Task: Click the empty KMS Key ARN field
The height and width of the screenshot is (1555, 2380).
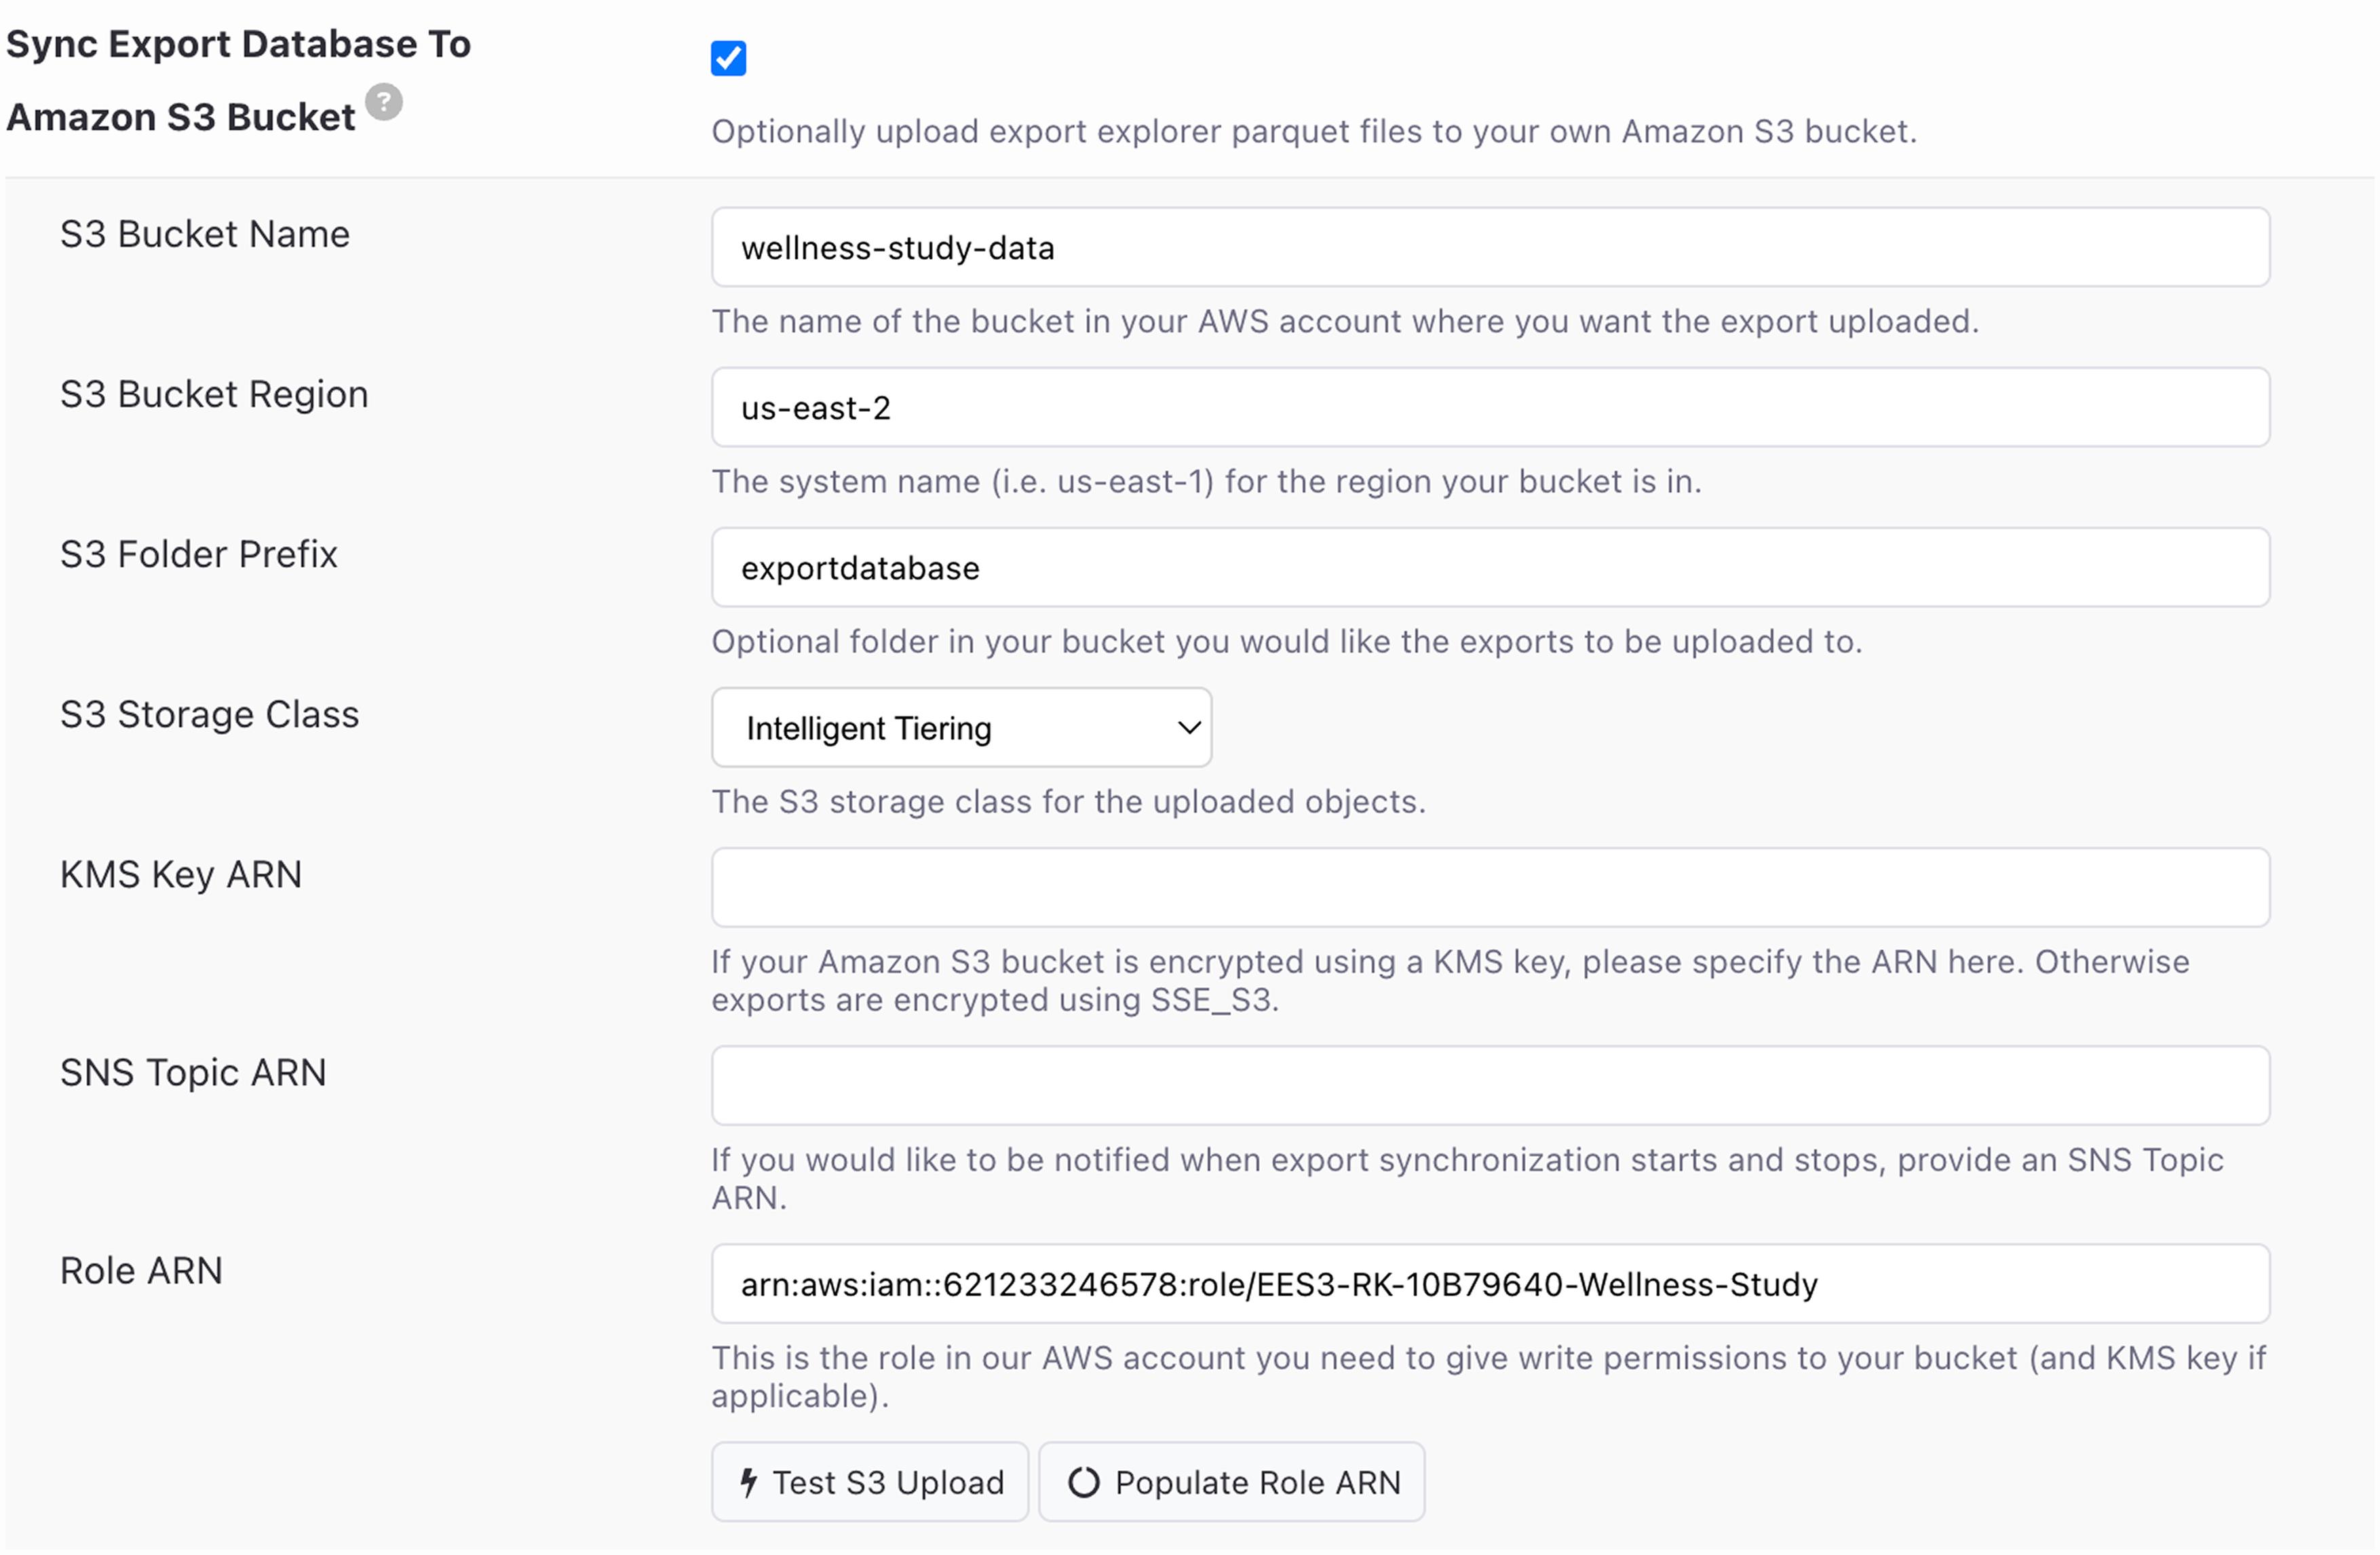Action: [x=1490, y=887]
